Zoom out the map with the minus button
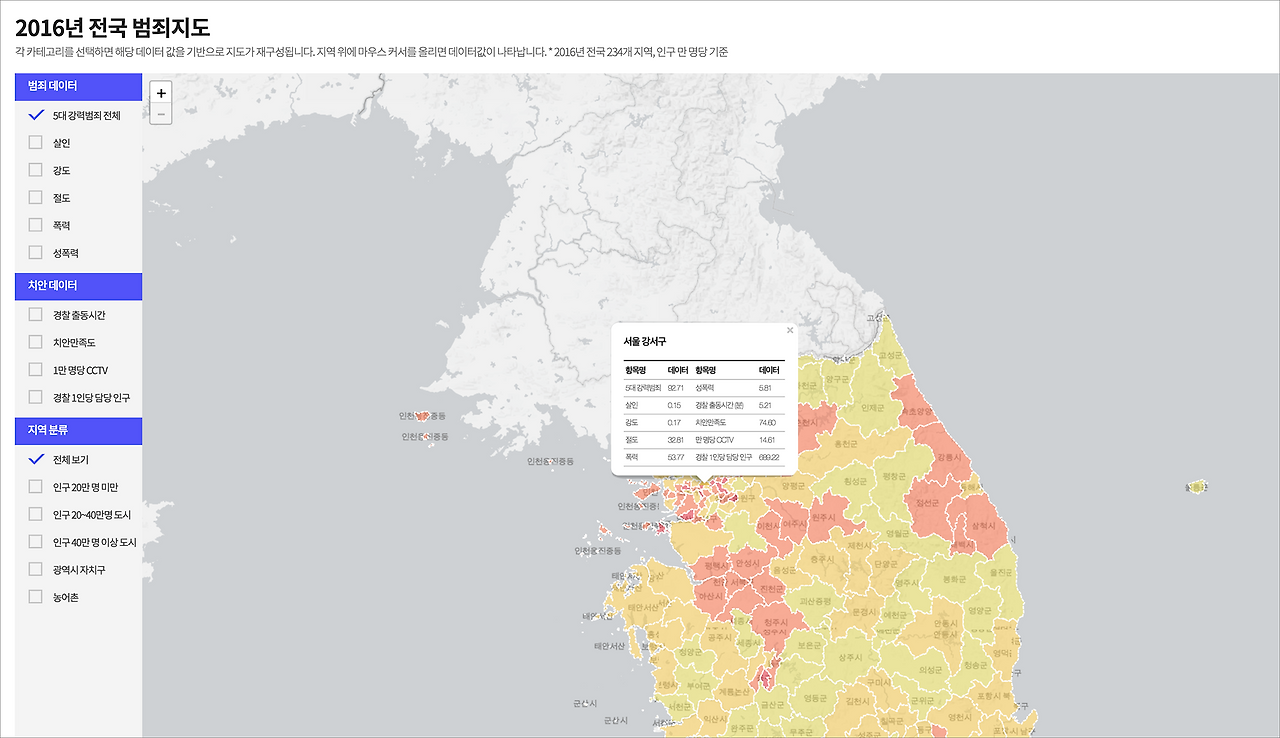Viewport: 1280px width, 738px height. 161,114
